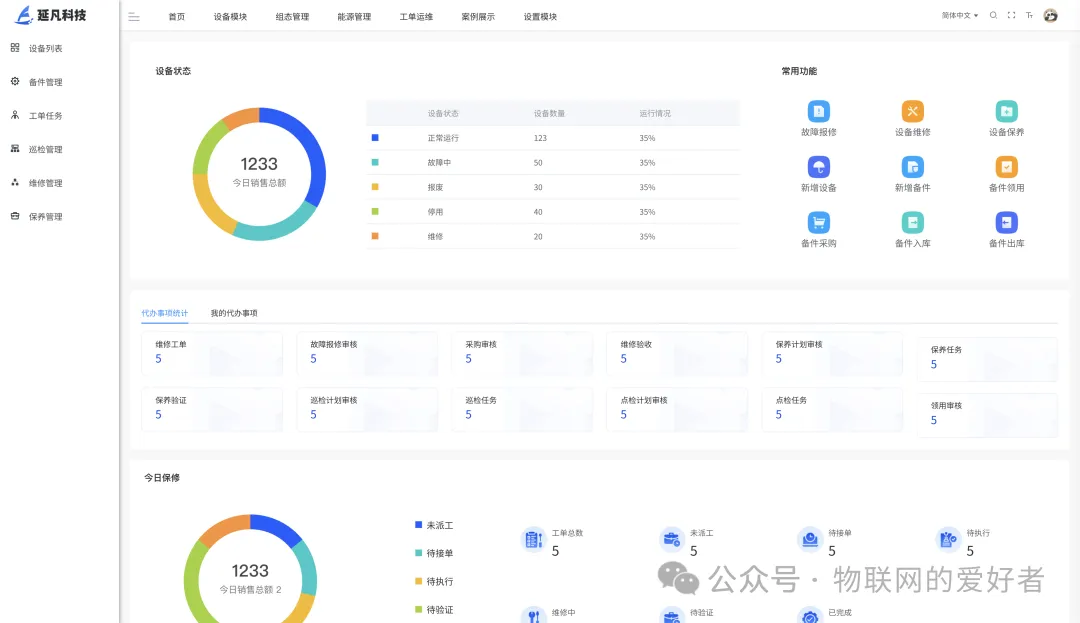Click the 待执行 statistic icon
This screenshot has width=1080, height=623.
(948, 540)
